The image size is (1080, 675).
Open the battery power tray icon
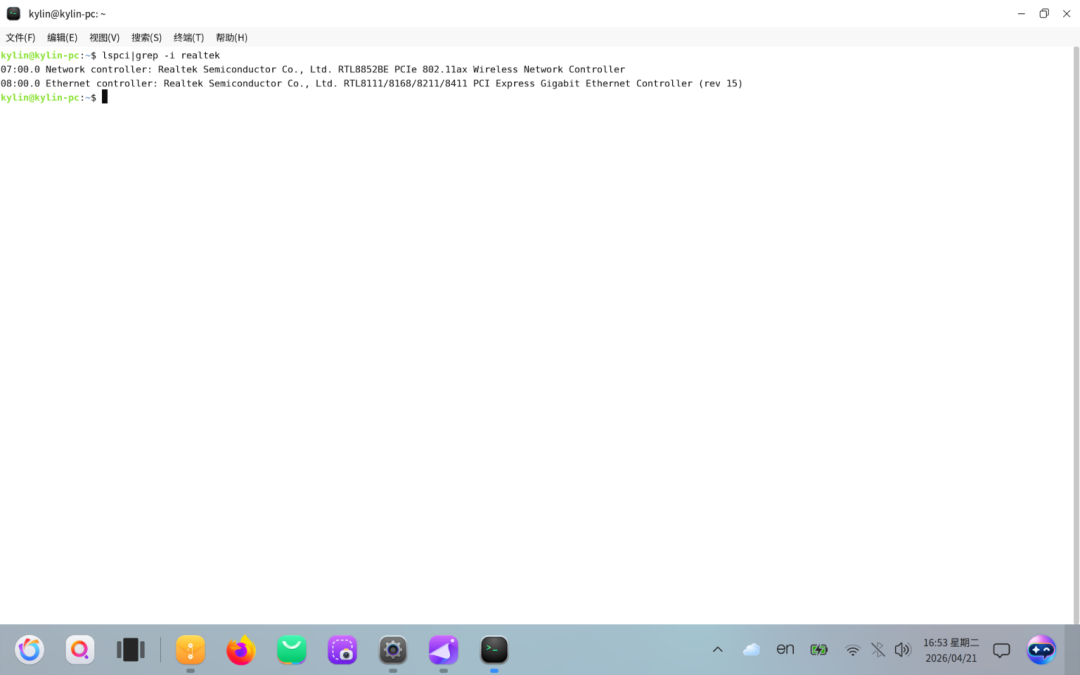coord(819,650)
